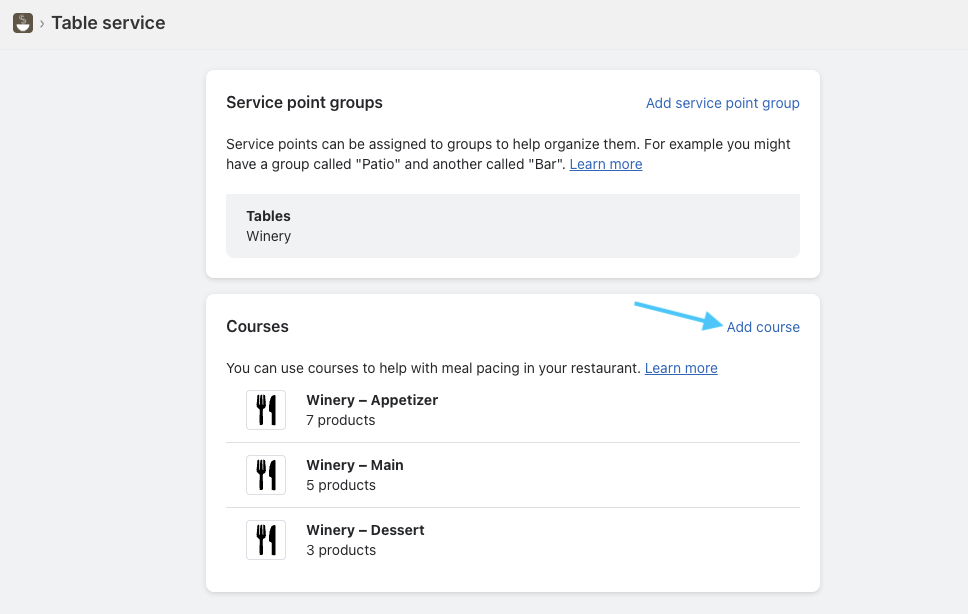The height and width of the screenshot is (614, 968).
Task: Click the Winery – Main fork and knife icon
Action: coord(266,475)
